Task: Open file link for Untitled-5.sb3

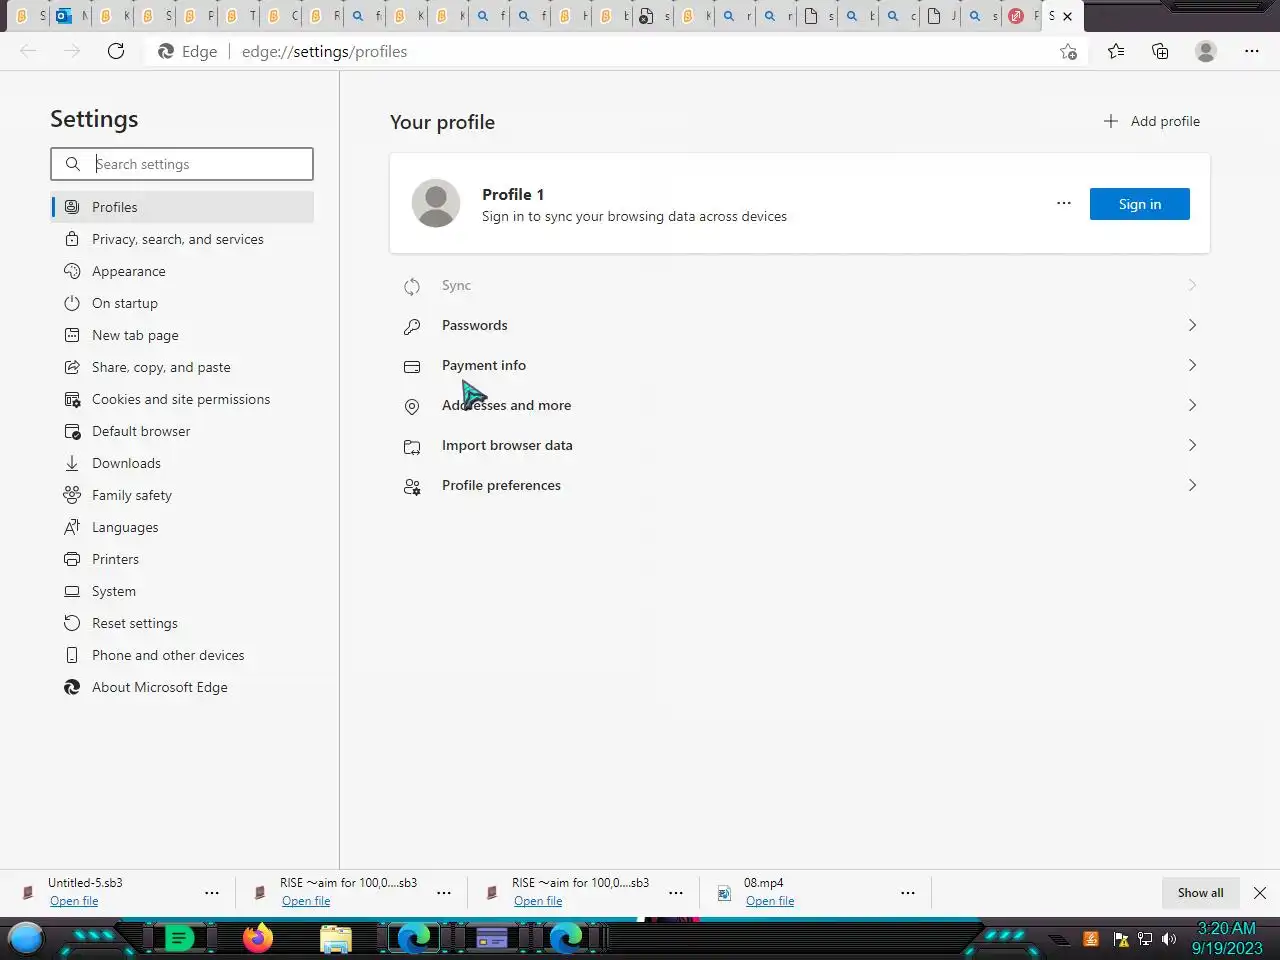Action: (74, 901)
